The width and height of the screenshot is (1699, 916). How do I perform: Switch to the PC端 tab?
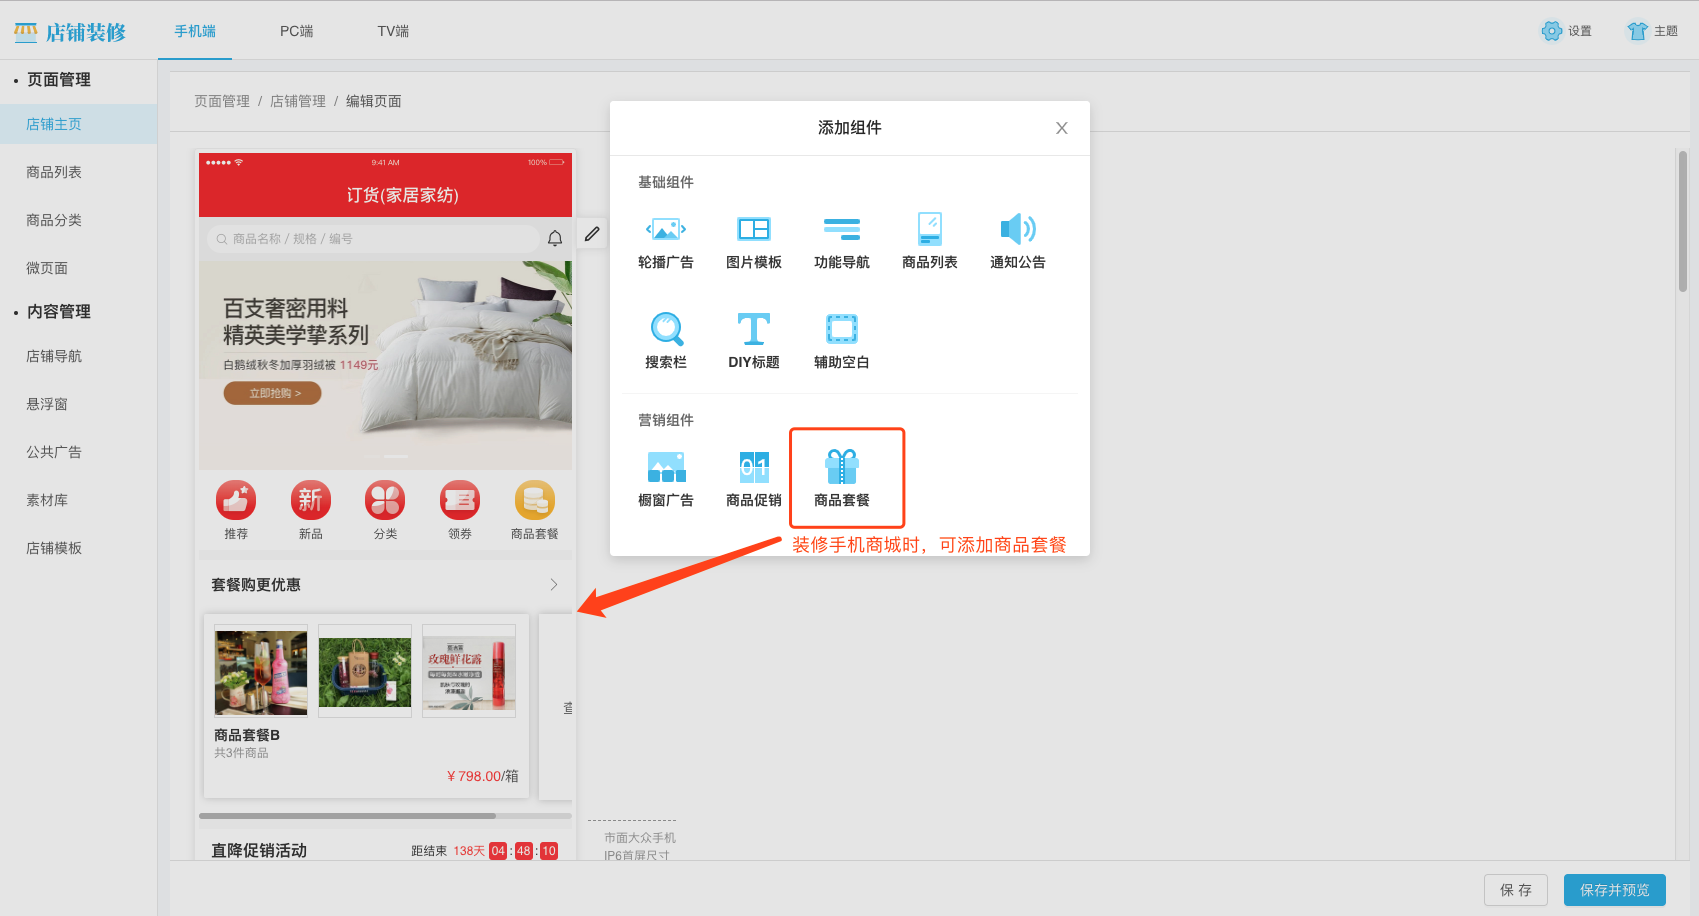[296, 31]
